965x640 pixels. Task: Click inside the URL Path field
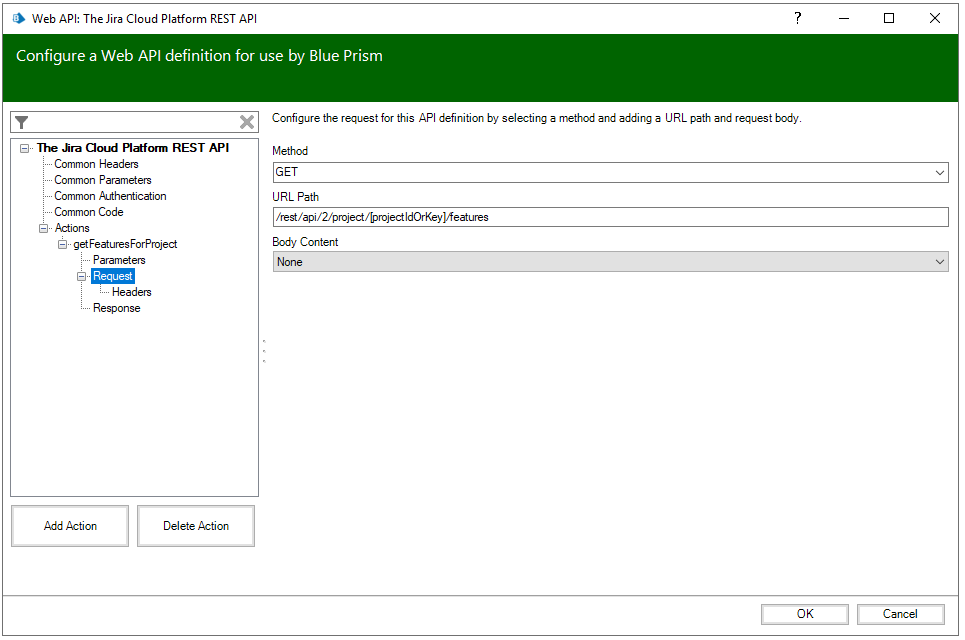(500, 216)
